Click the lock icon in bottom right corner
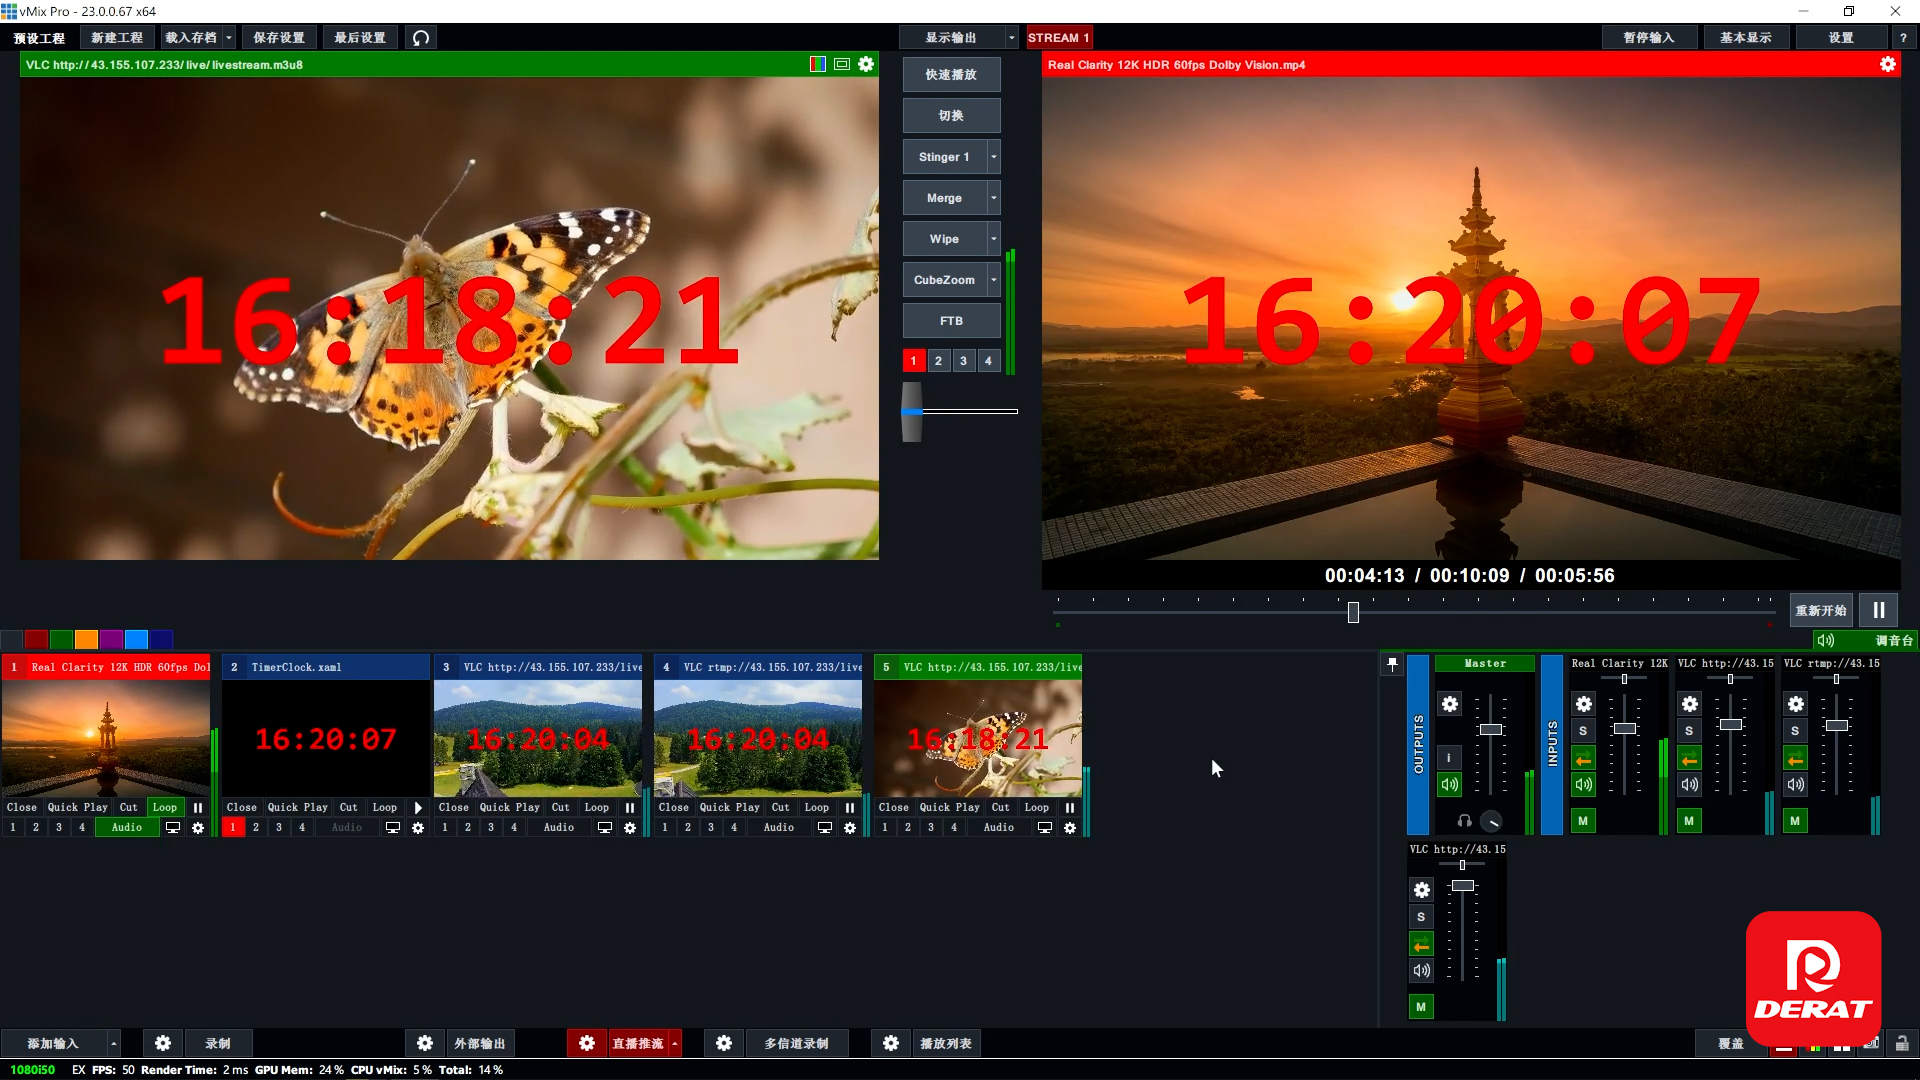The image size is (1920, 1080). [1902, 1043]
